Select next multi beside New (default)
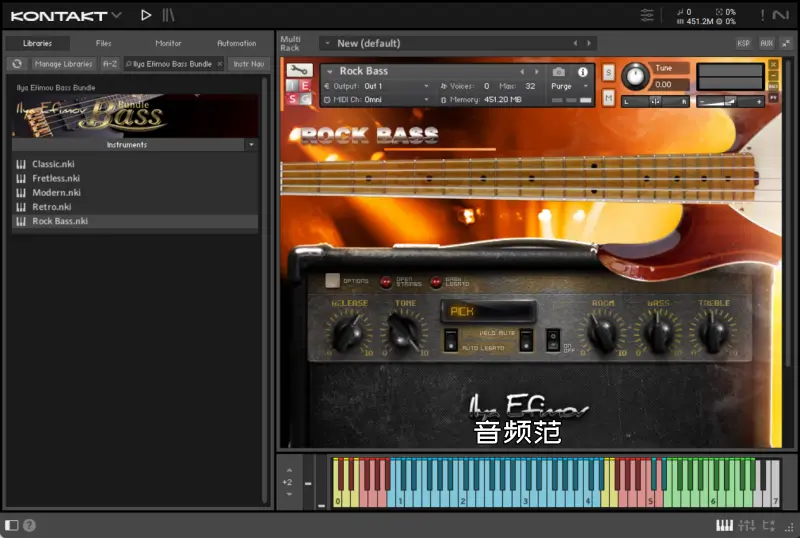 tap(589, 43)
